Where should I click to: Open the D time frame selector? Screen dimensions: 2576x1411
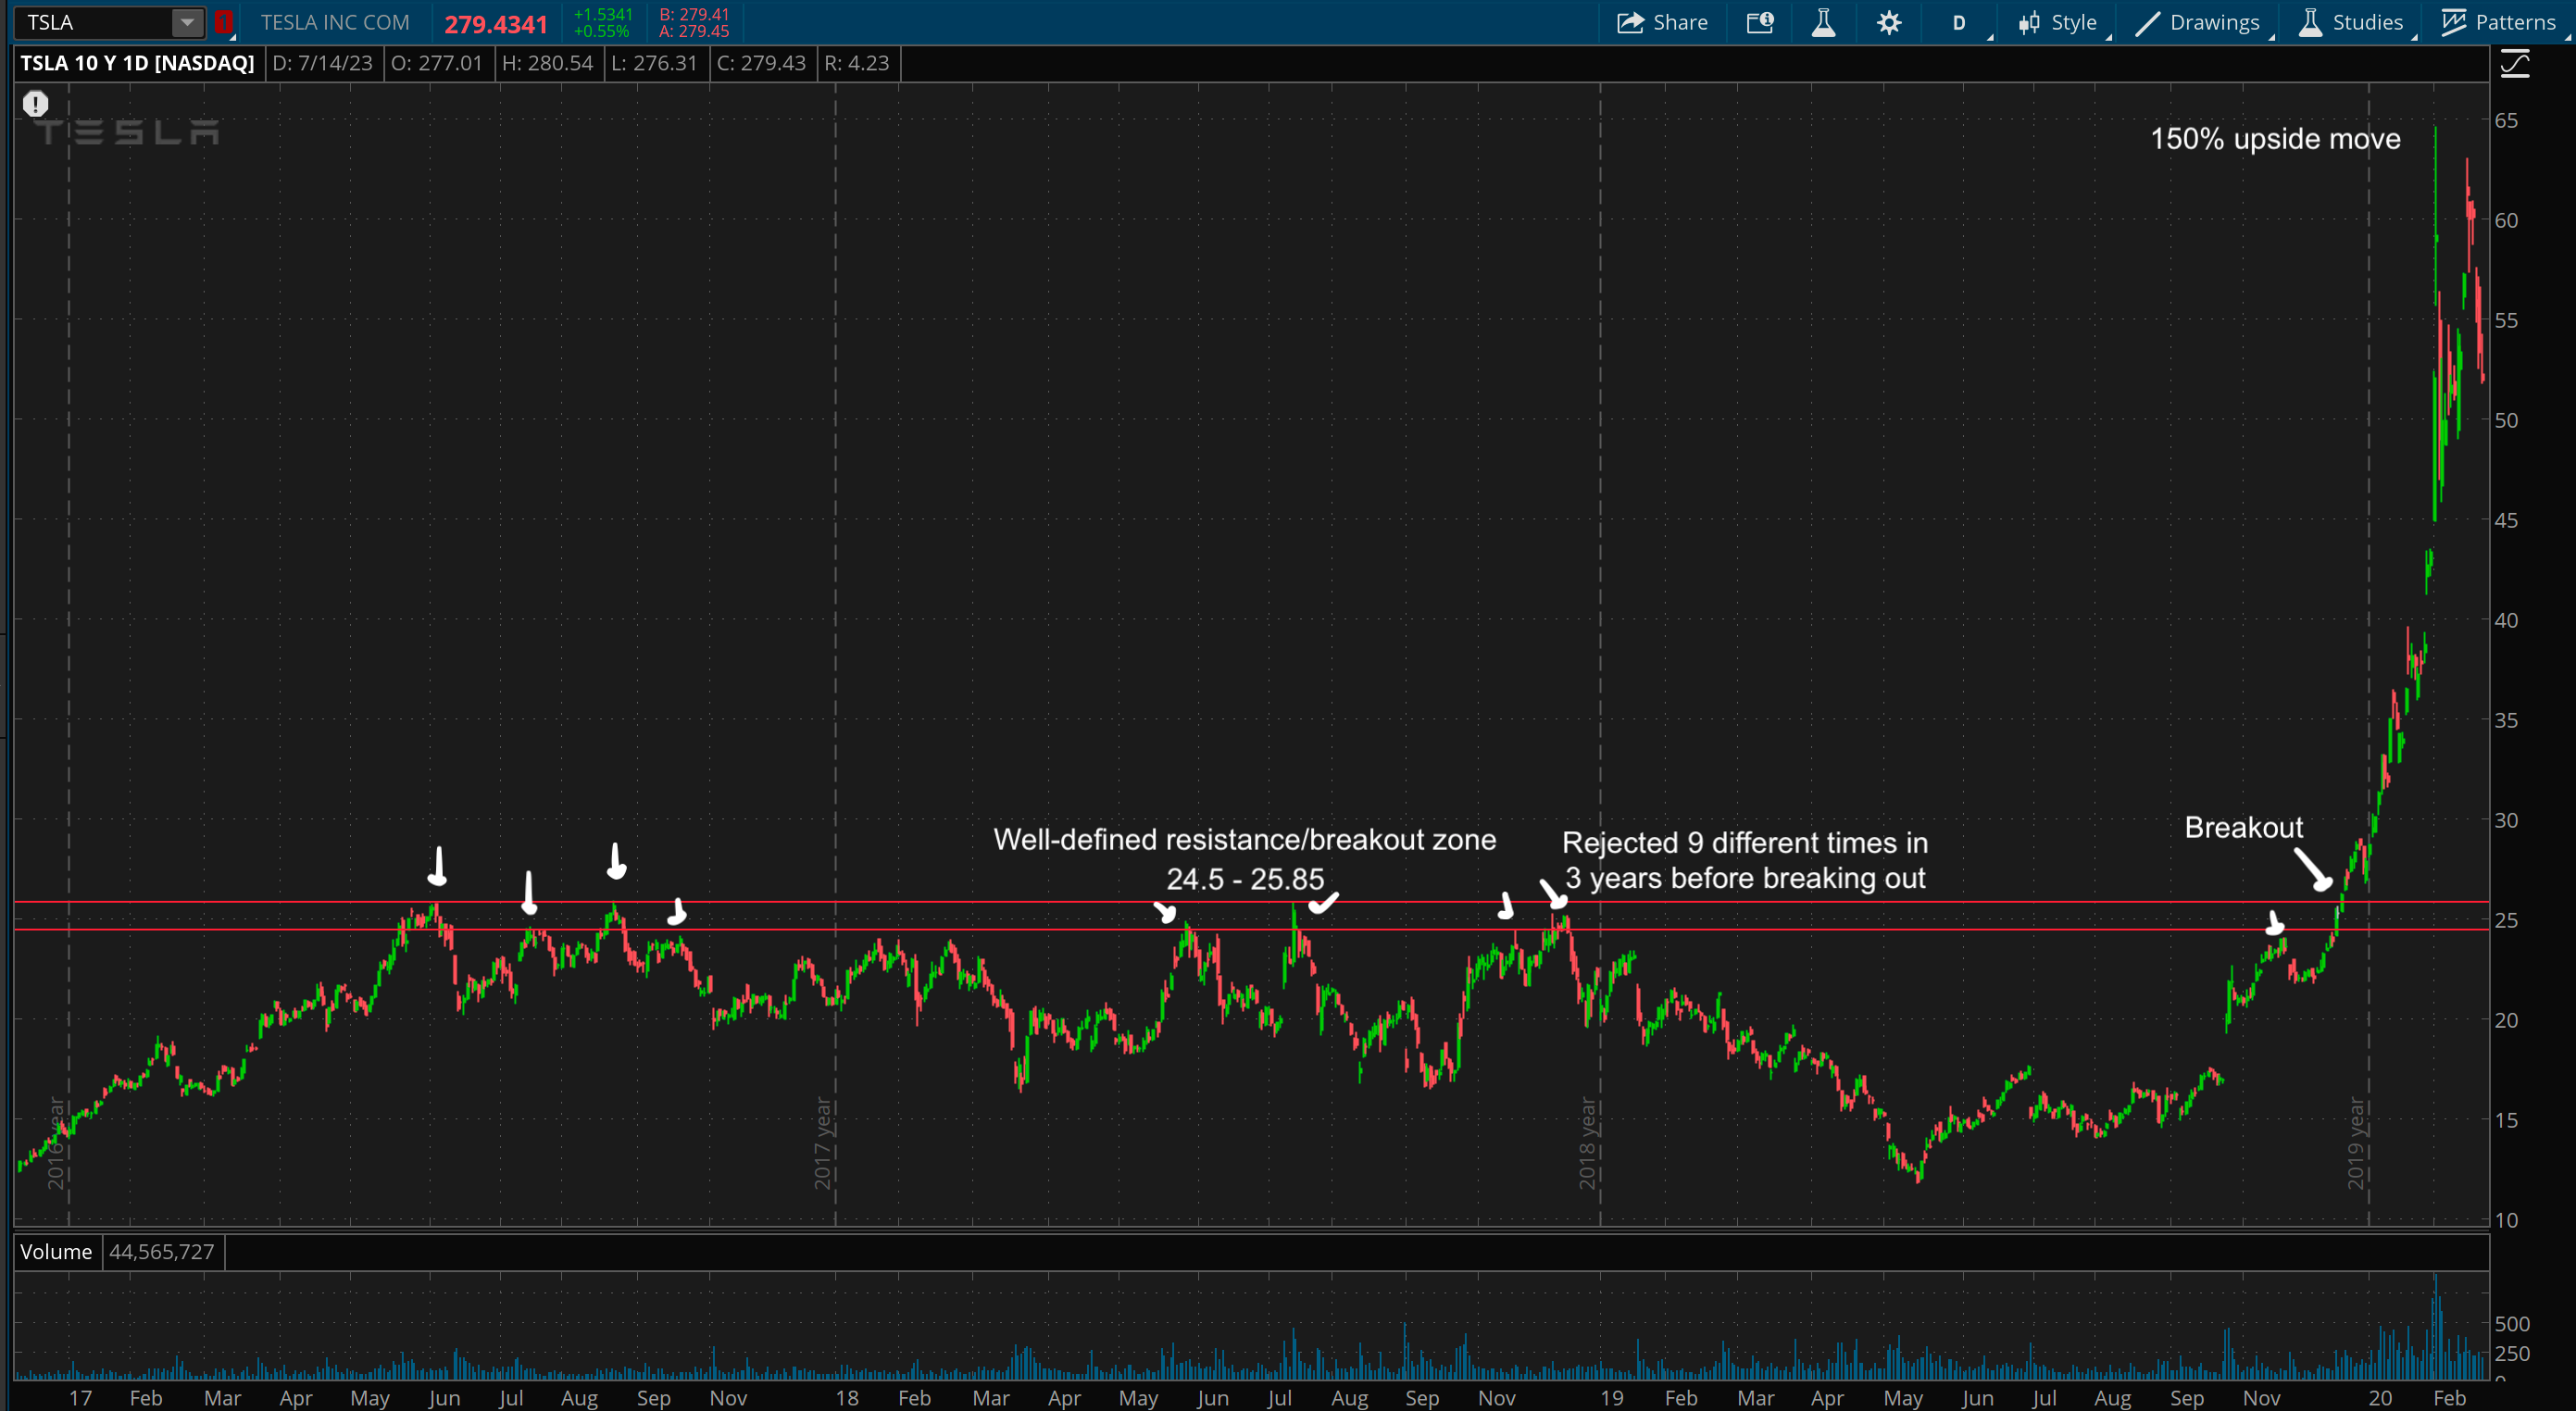[x=1959, y=22]
